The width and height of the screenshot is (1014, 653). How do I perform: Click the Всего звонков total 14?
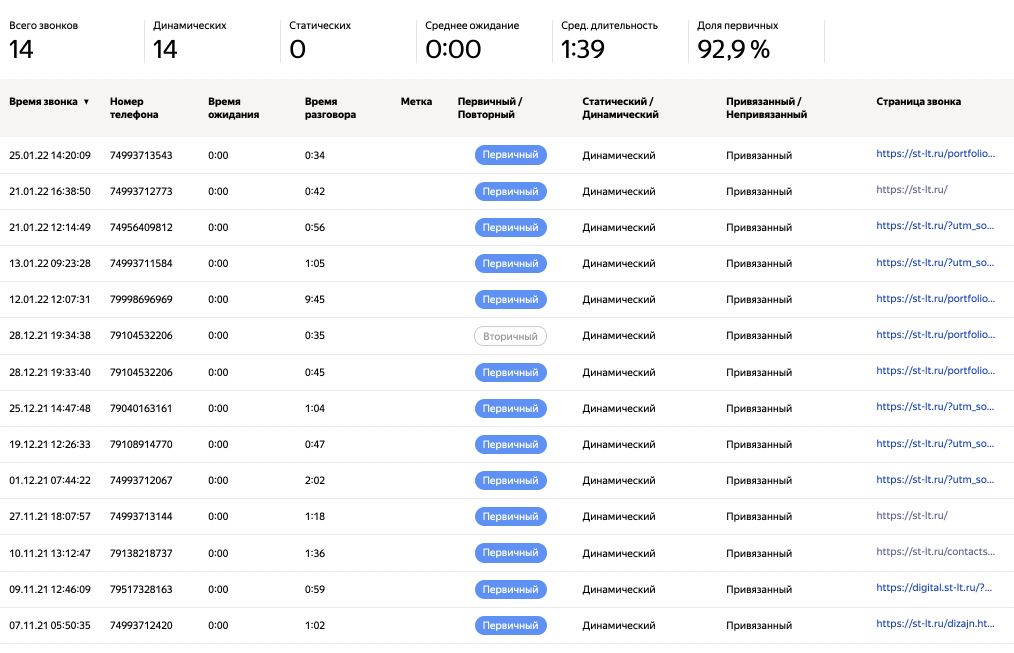click(x=21, y=50)
